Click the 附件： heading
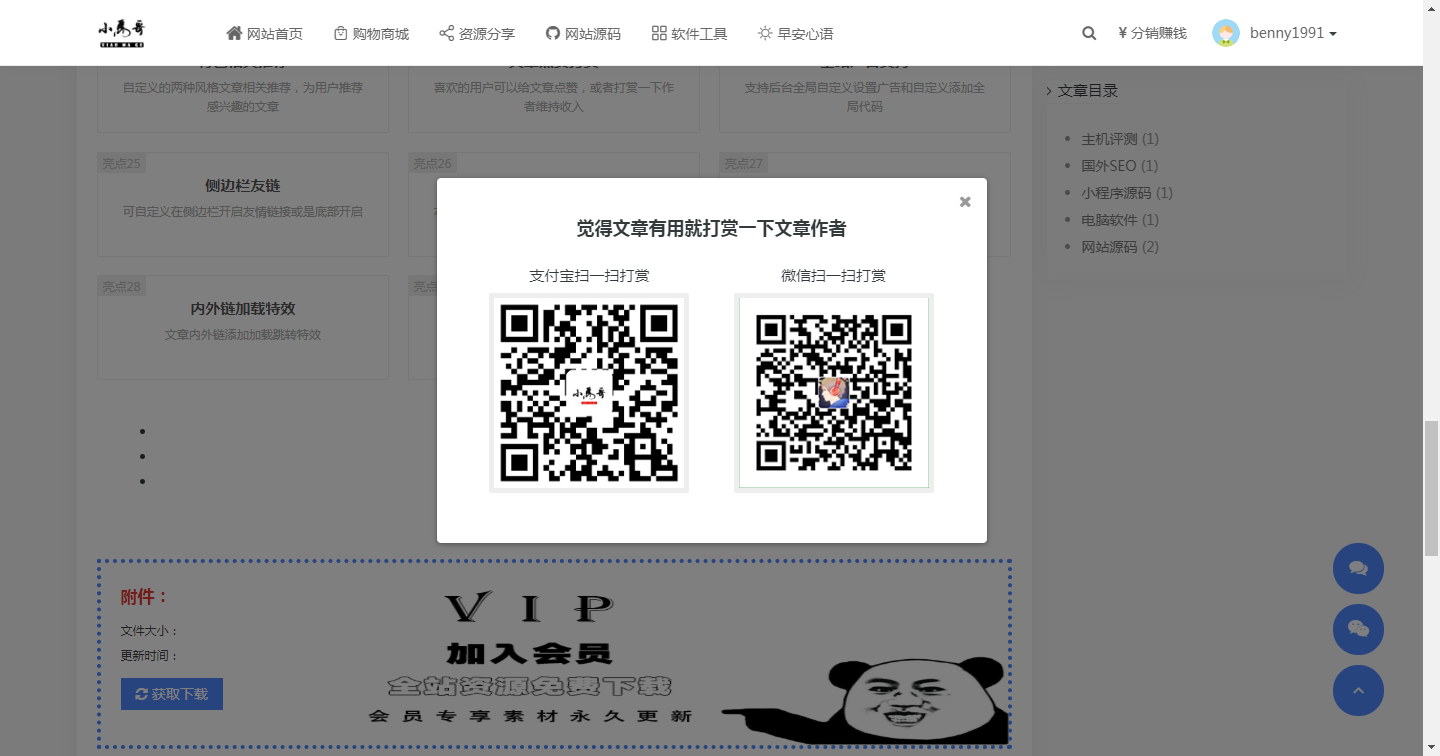This screenshot has height=756, width=1440. point(145,597)
